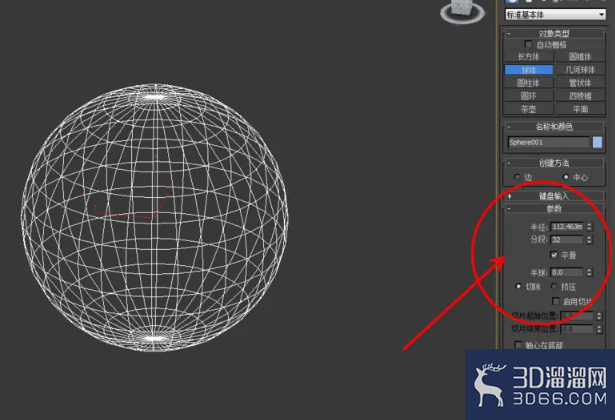Click the 半径 value field

click(567, 227)
